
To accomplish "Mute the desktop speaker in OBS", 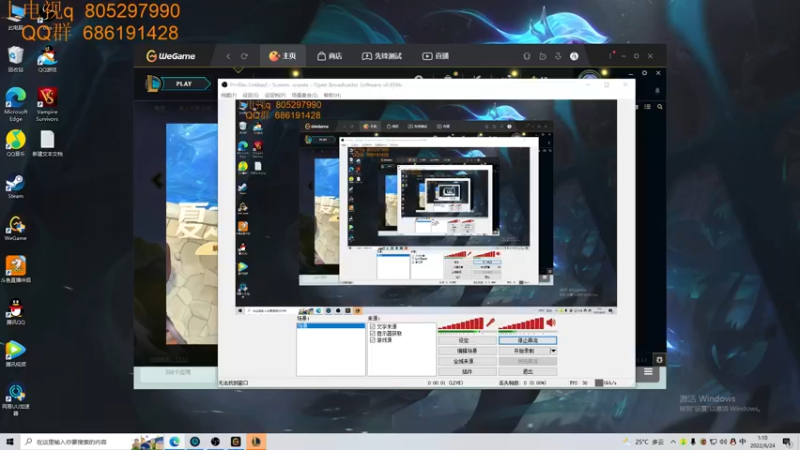I will point(551,322).
